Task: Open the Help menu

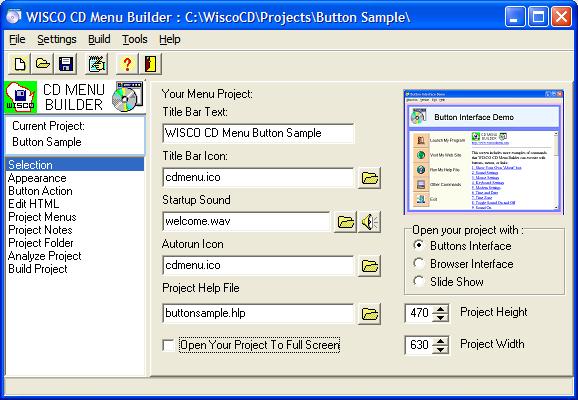Action: 170,39
